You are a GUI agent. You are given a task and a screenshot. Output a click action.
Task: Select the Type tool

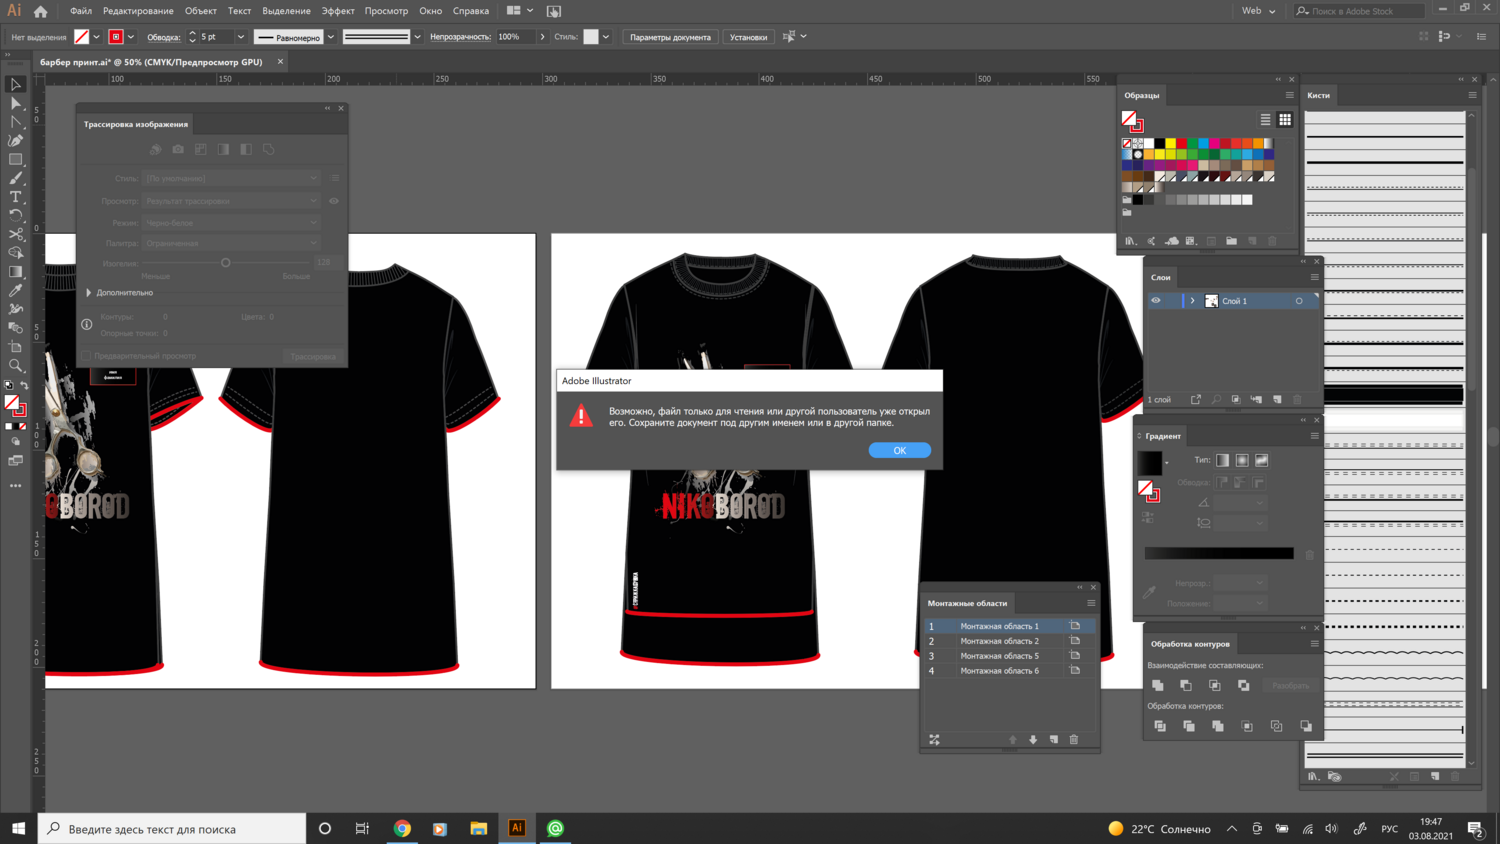16,197
